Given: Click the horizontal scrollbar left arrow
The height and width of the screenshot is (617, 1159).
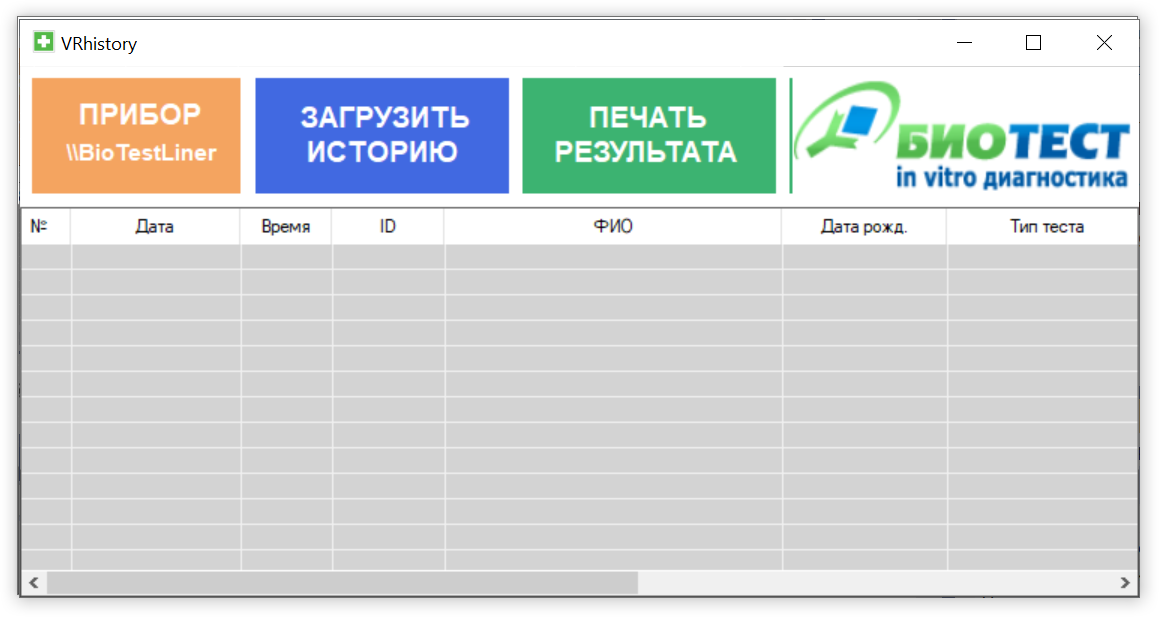Looking at the screenshot, I should click(x=34, y=582).
